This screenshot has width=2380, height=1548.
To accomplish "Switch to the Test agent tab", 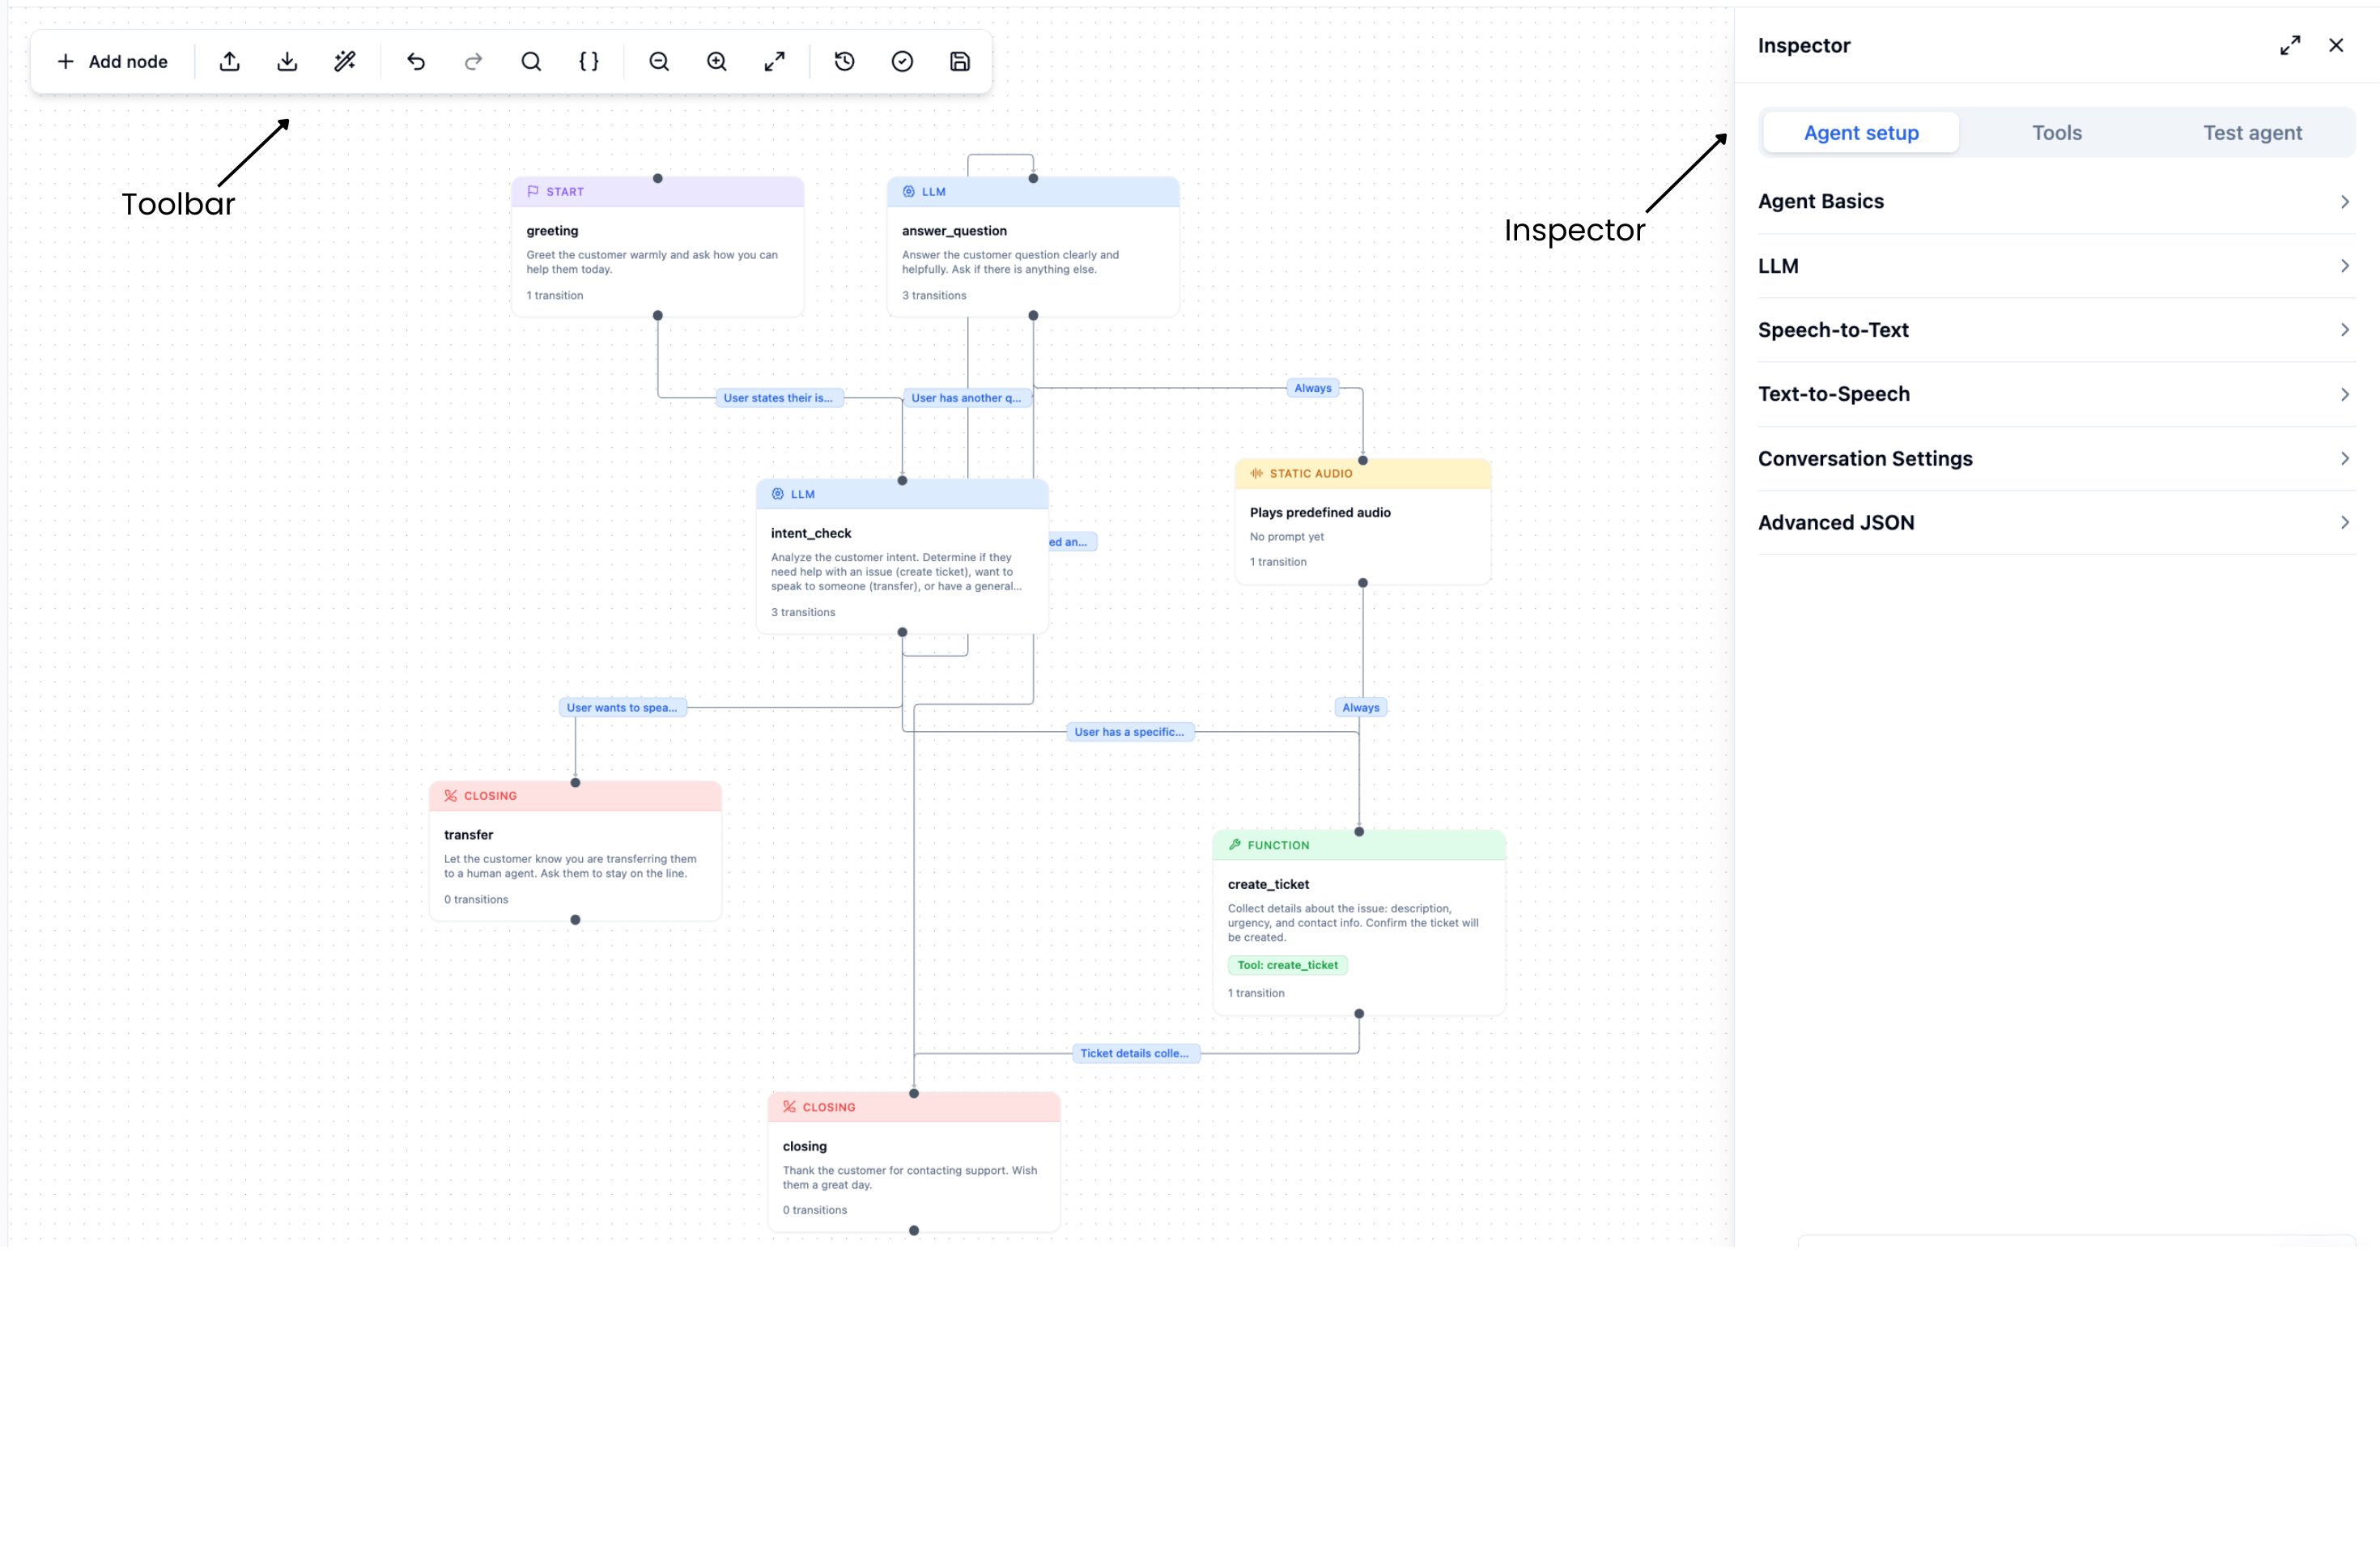I will click(x=2252, y=133).
